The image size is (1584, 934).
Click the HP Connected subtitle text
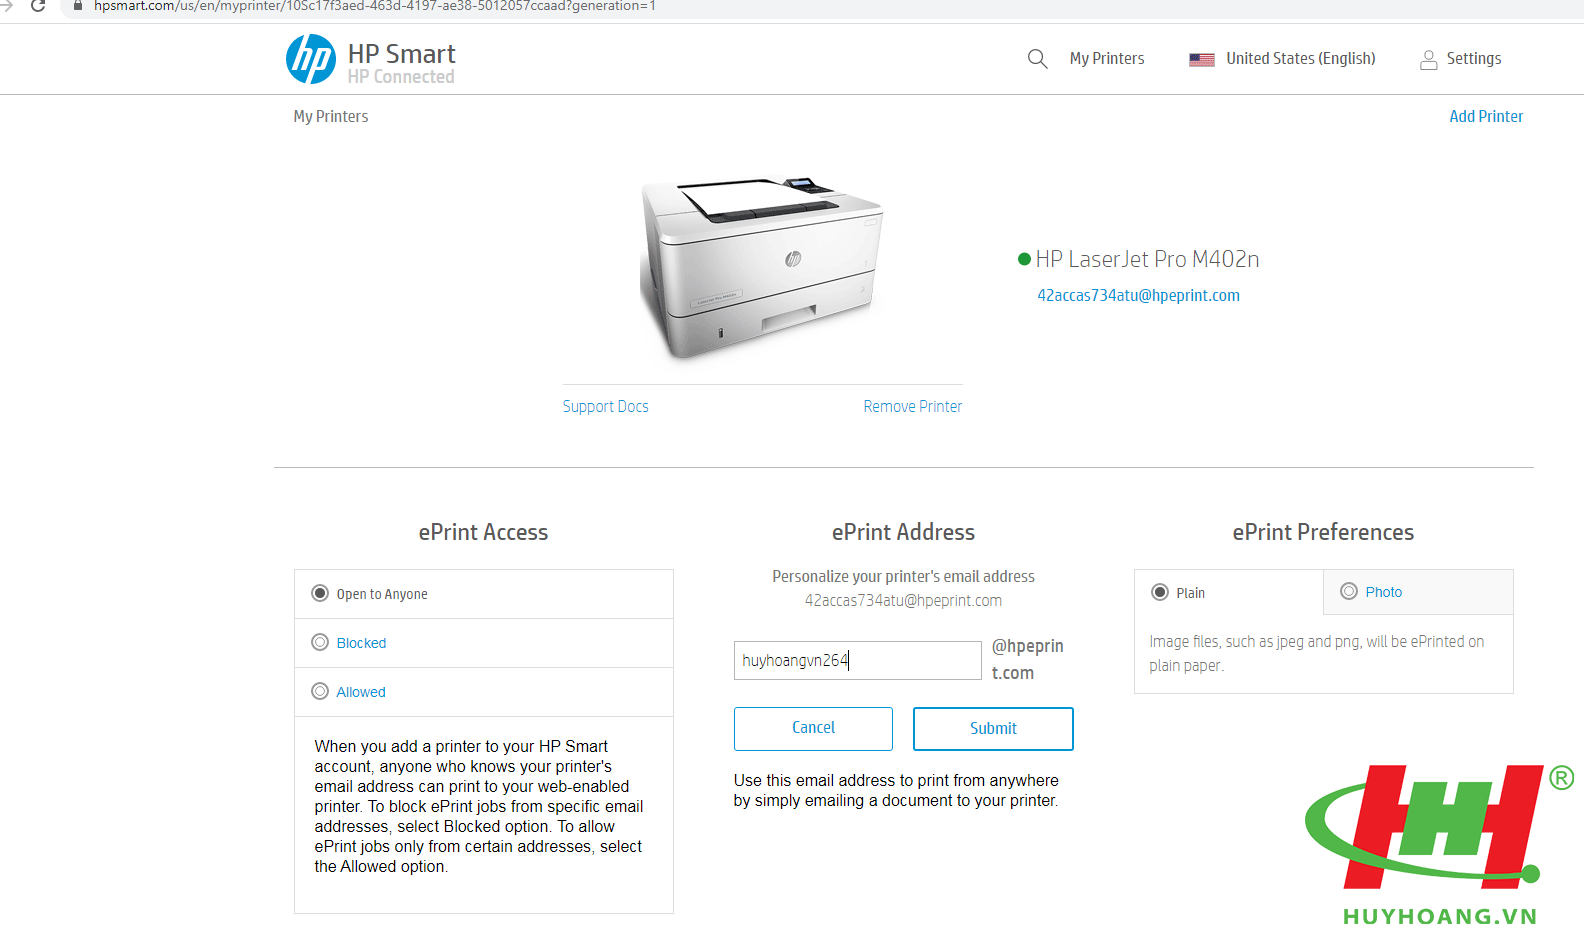pos(401,77)
